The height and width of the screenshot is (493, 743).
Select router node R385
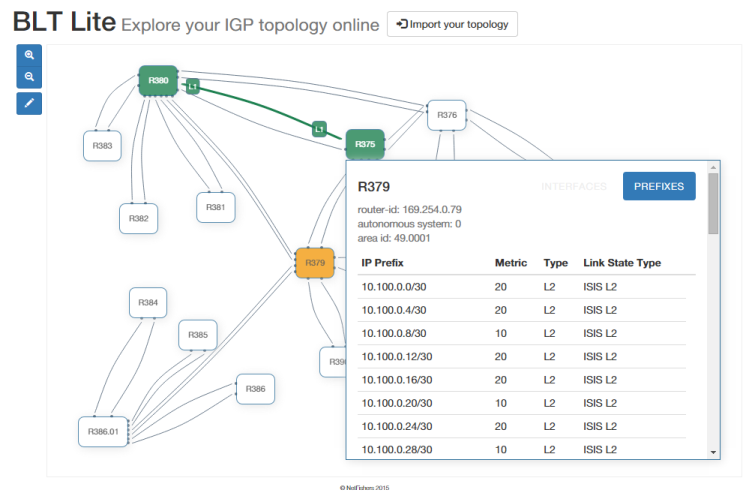(198, 335)
